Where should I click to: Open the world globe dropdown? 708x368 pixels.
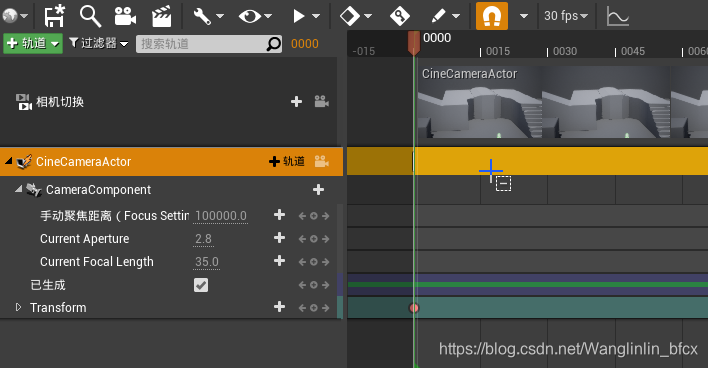14,16
